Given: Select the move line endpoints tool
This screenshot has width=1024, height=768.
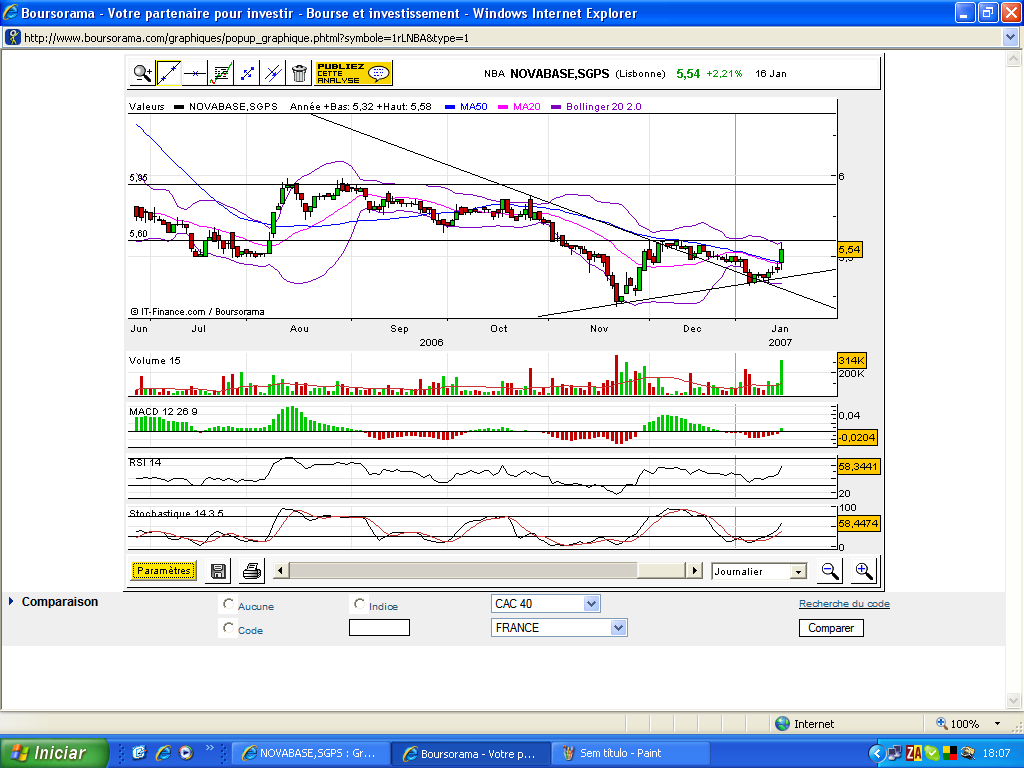Looking at the screenshot, I should point(247,73).
